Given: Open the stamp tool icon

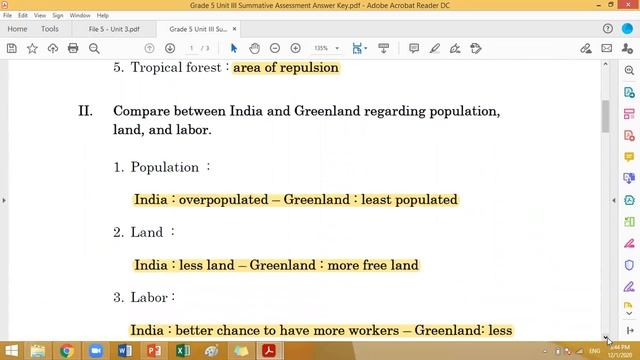Looking at the screenshot, I should click(476, 49).
